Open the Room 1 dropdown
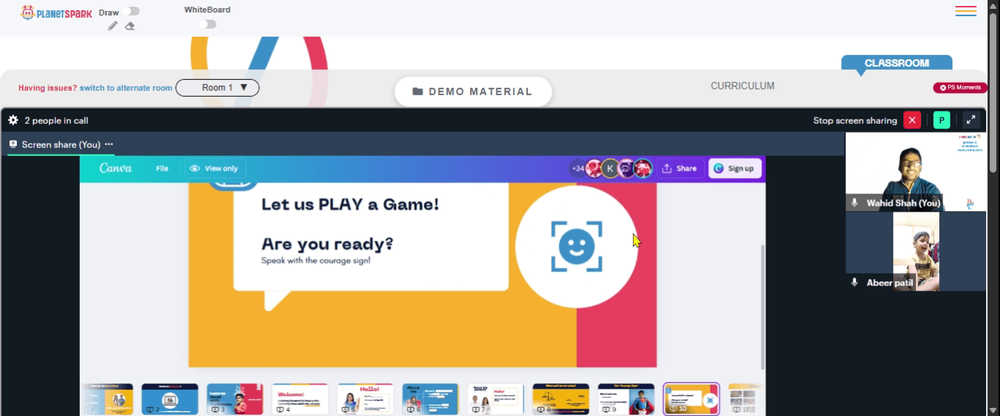1000x416 pixels. click(217, 87)
